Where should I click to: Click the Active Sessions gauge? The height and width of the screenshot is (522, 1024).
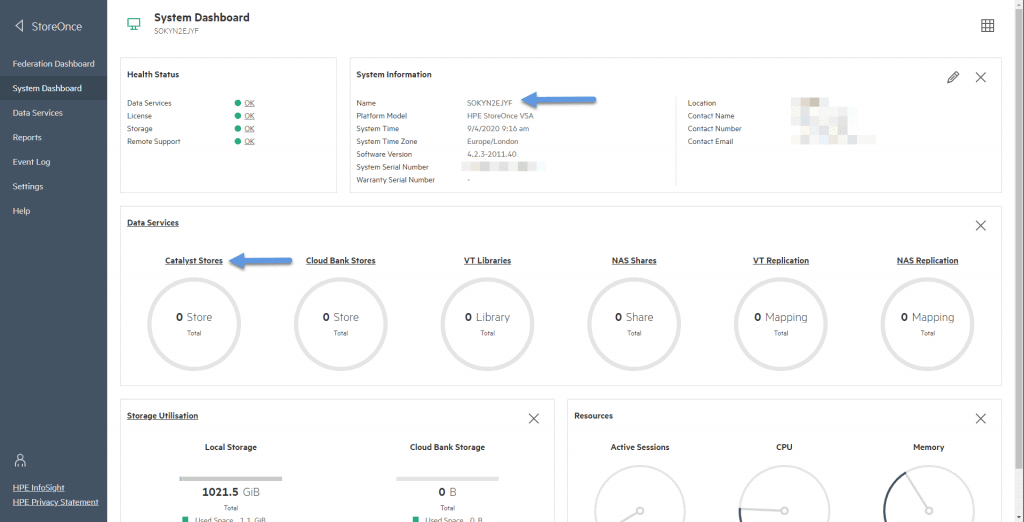click(x=640, y=493)
